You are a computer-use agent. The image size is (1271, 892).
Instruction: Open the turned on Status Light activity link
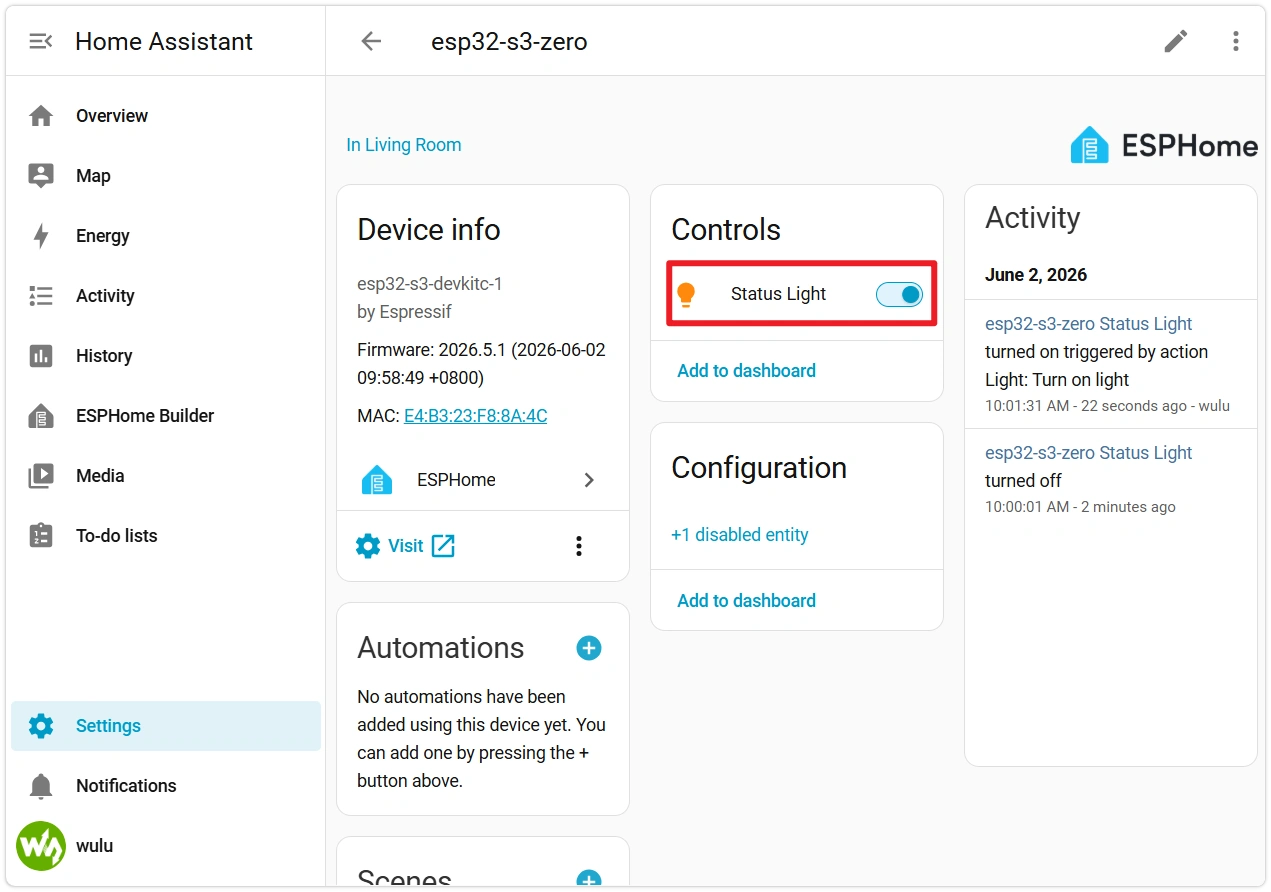pyautogui.click(x=1088, y=324)
